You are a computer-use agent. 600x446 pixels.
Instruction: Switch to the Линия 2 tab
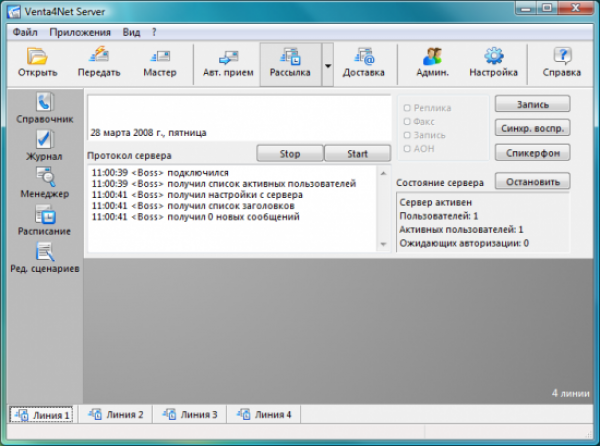coord(116,415)
